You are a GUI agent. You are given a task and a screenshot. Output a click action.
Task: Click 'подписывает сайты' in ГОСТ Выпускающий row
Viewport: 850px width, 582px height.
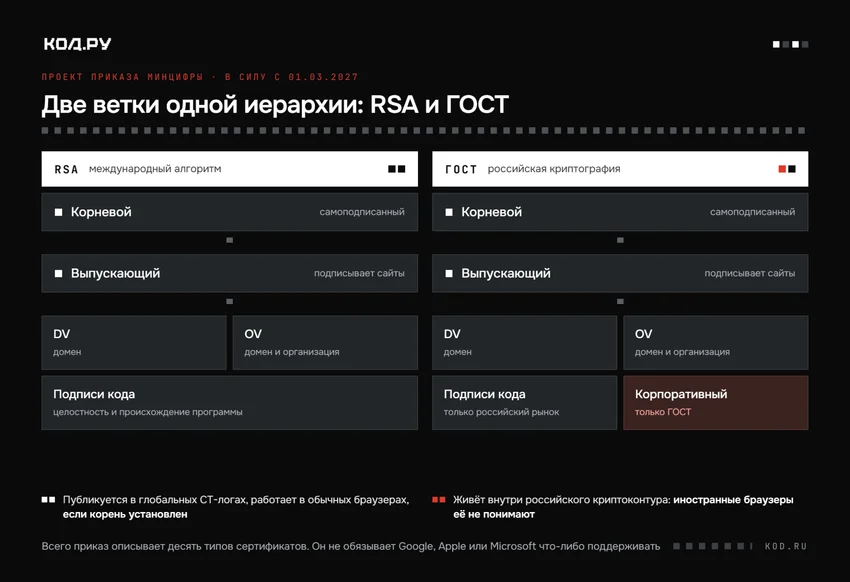[750, 273]
